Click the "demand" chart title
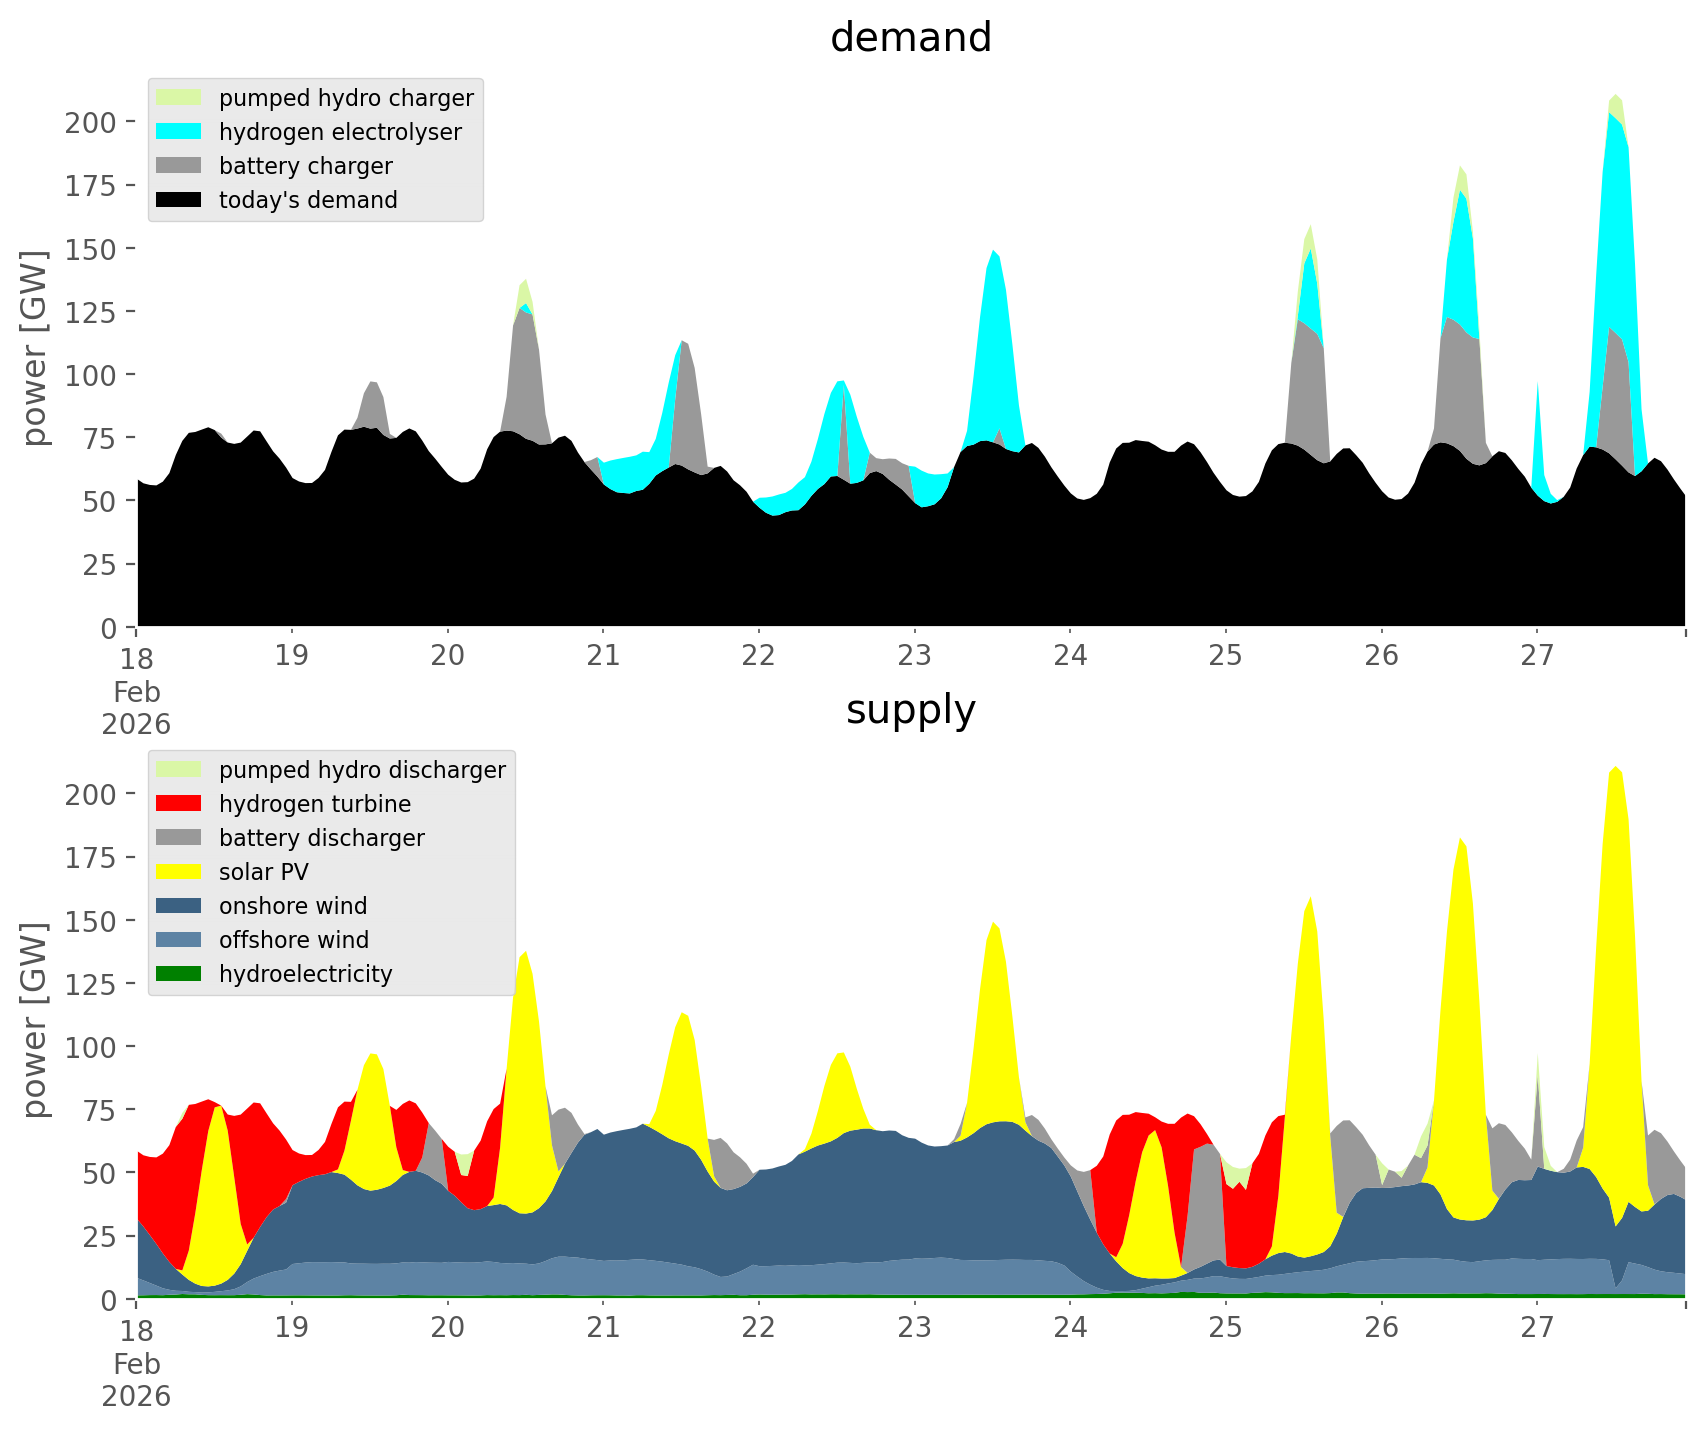 910,38
